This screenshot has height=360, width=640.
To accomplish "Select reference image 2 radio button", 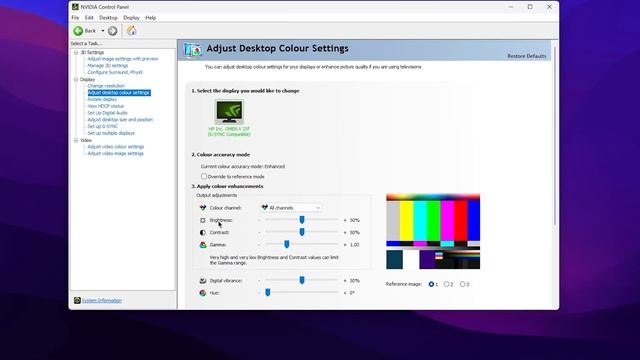I will click(447, 284).
